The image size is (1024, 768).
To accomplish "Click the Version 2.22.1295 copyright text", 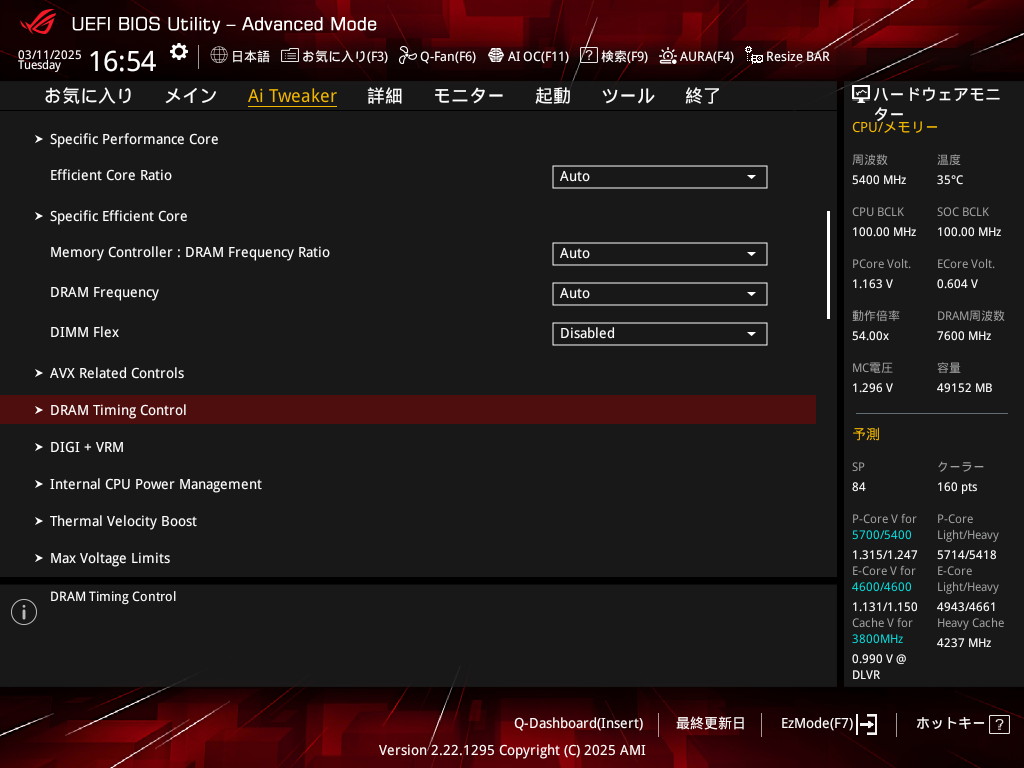I will click(x=512, y=750).
